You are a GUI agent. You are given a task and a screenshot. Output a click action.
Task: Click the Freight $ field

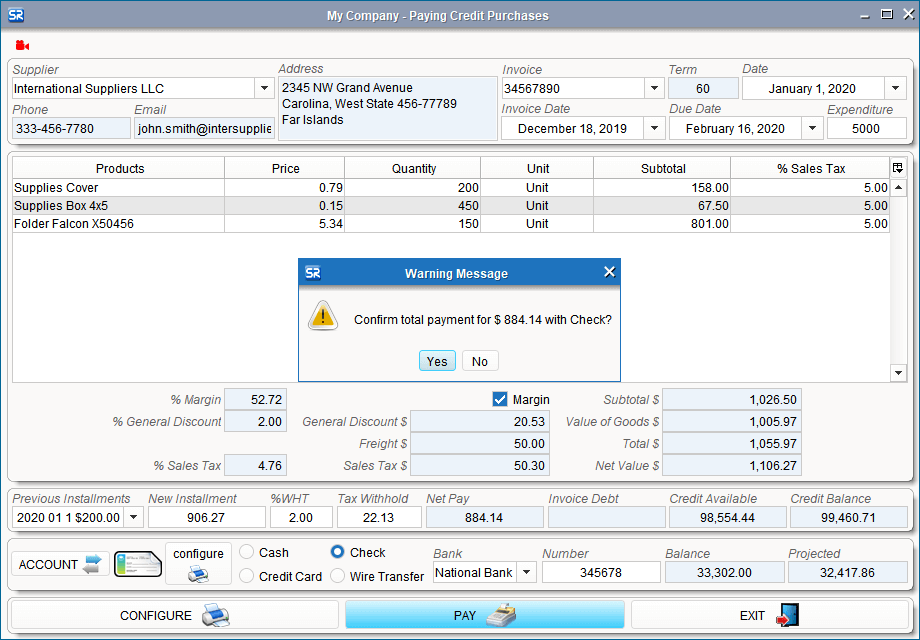480,443
